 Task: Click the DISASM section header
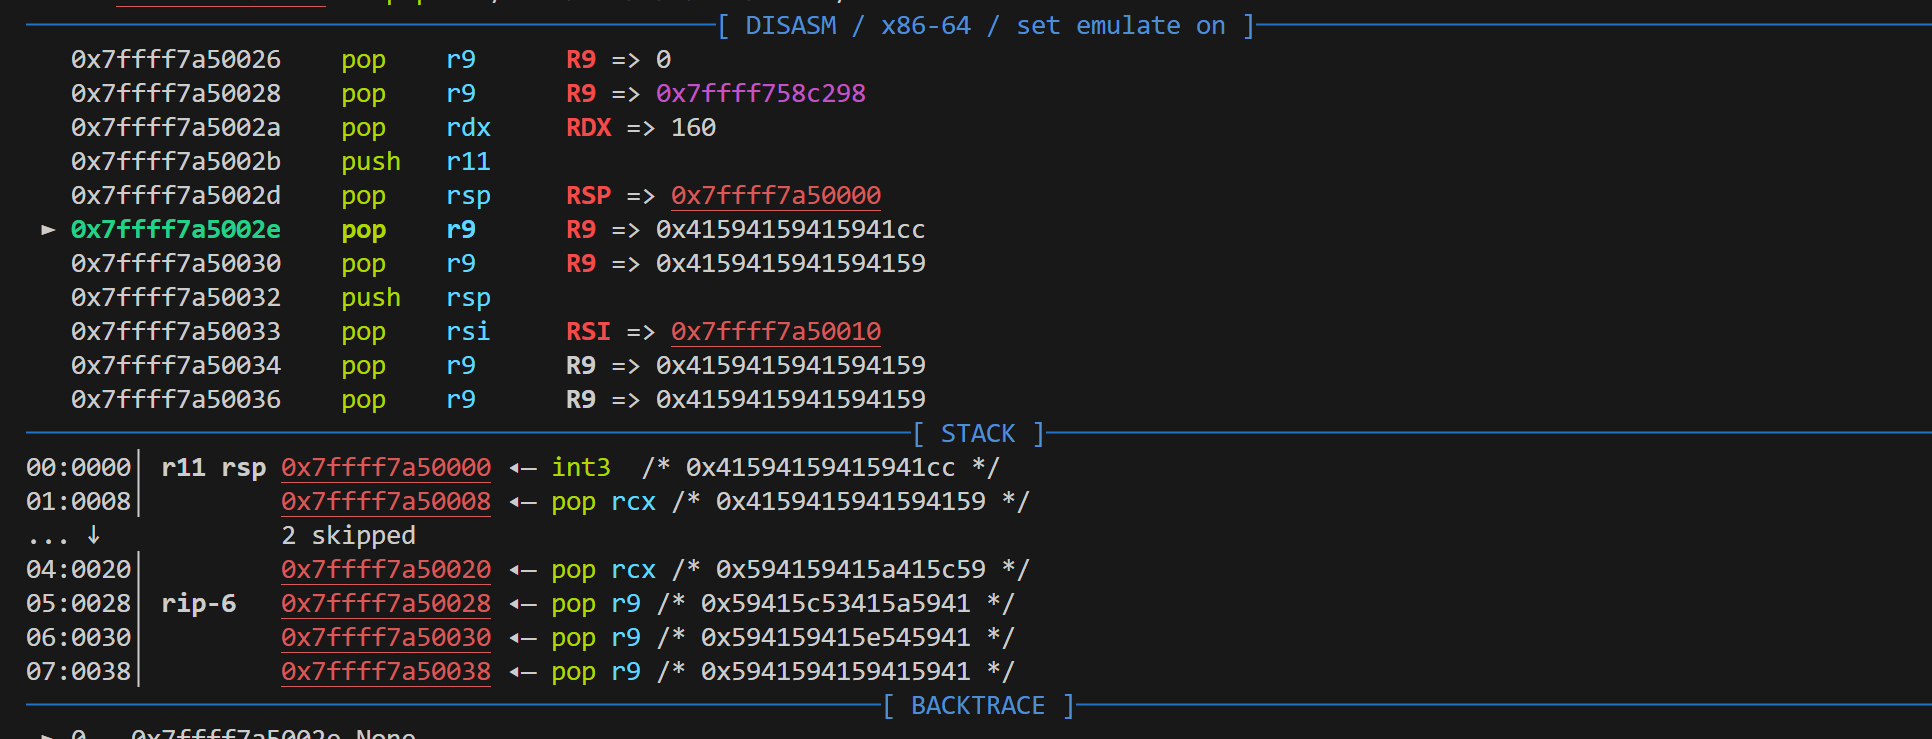(x=790, y=26)
